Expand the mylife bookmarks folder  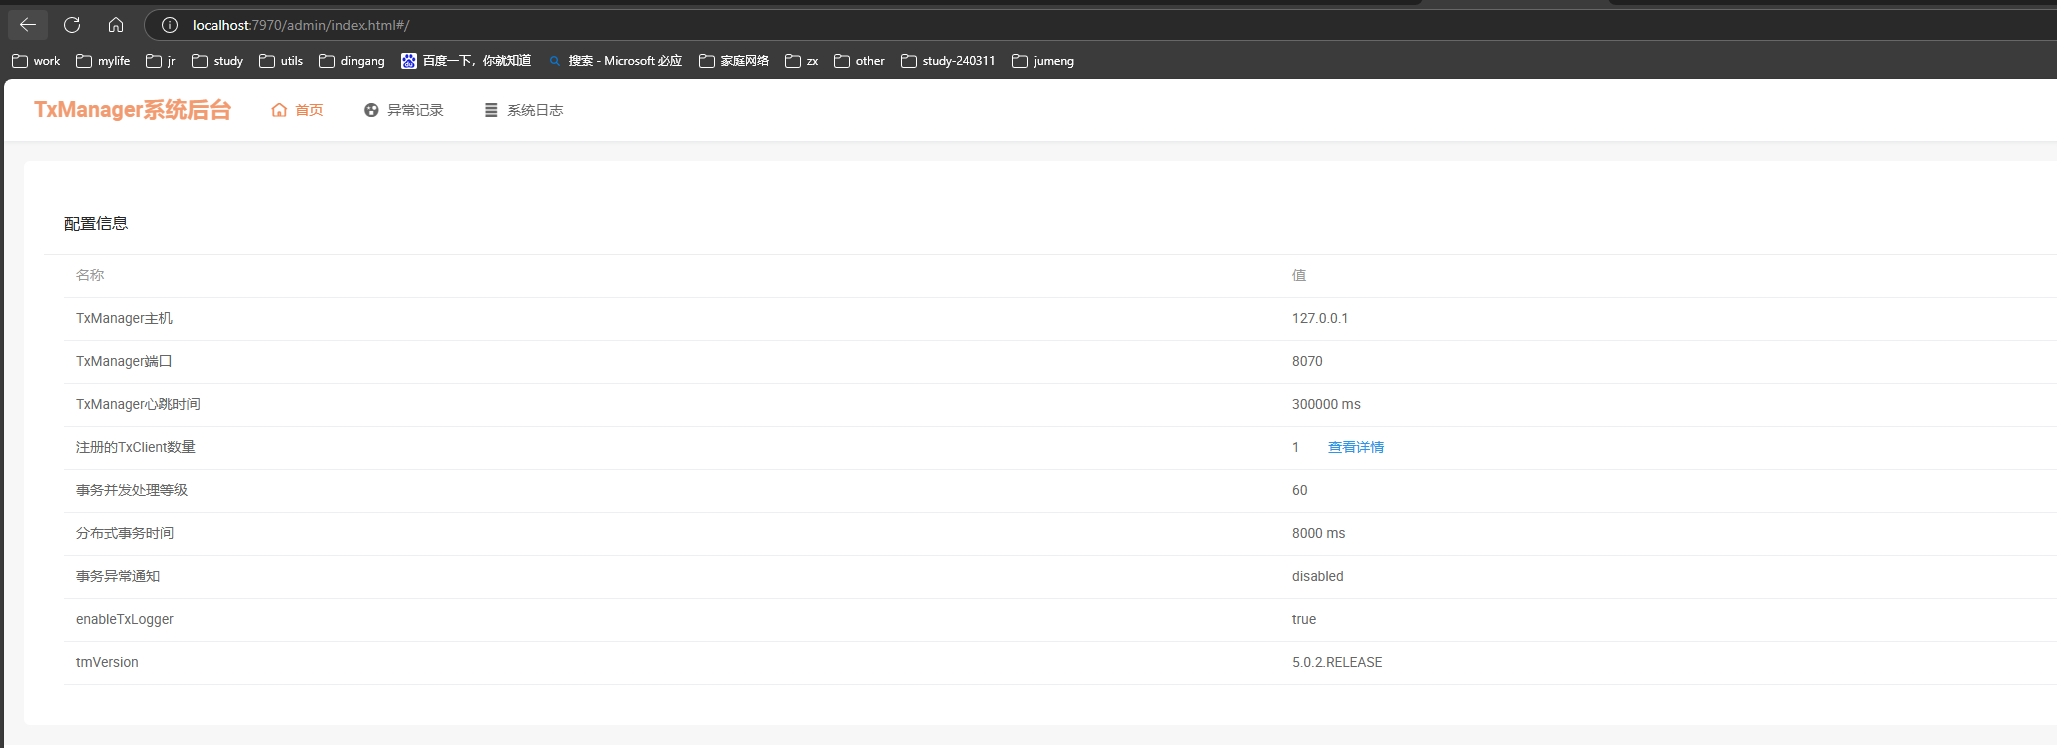[103, 61]
